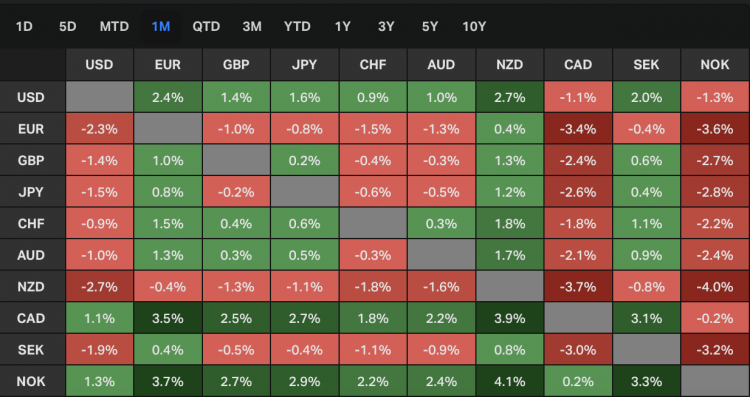Click the CHF/AUD cell showing 0.3%
This screenshot has width=750, height=397.
(x=441, y=223)
